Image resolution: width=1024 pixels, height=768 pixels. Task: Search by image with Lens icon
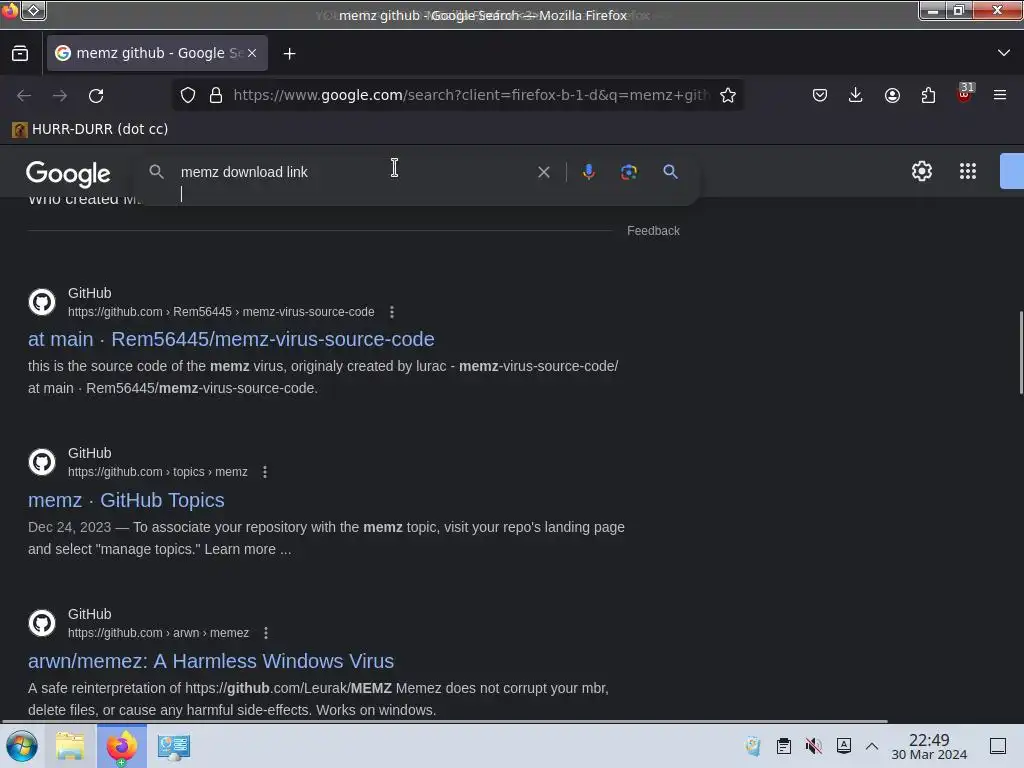tap(628, 172)
